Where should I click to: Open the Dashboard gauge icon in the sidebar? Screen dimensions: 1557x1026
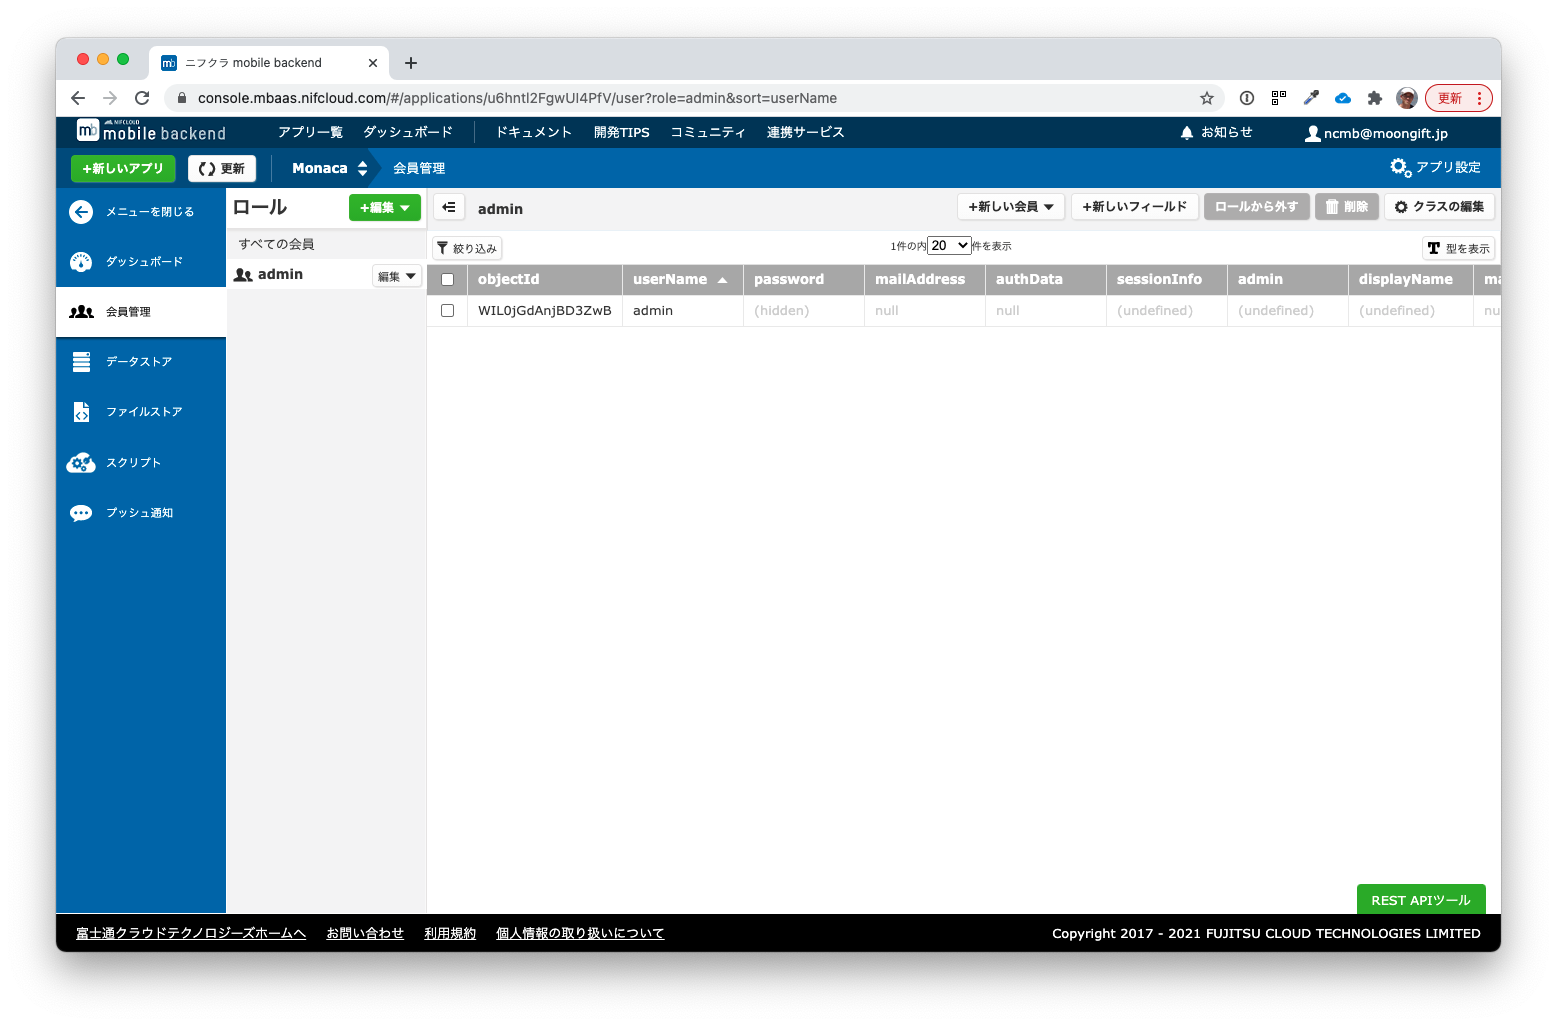(x=81, y=262)
